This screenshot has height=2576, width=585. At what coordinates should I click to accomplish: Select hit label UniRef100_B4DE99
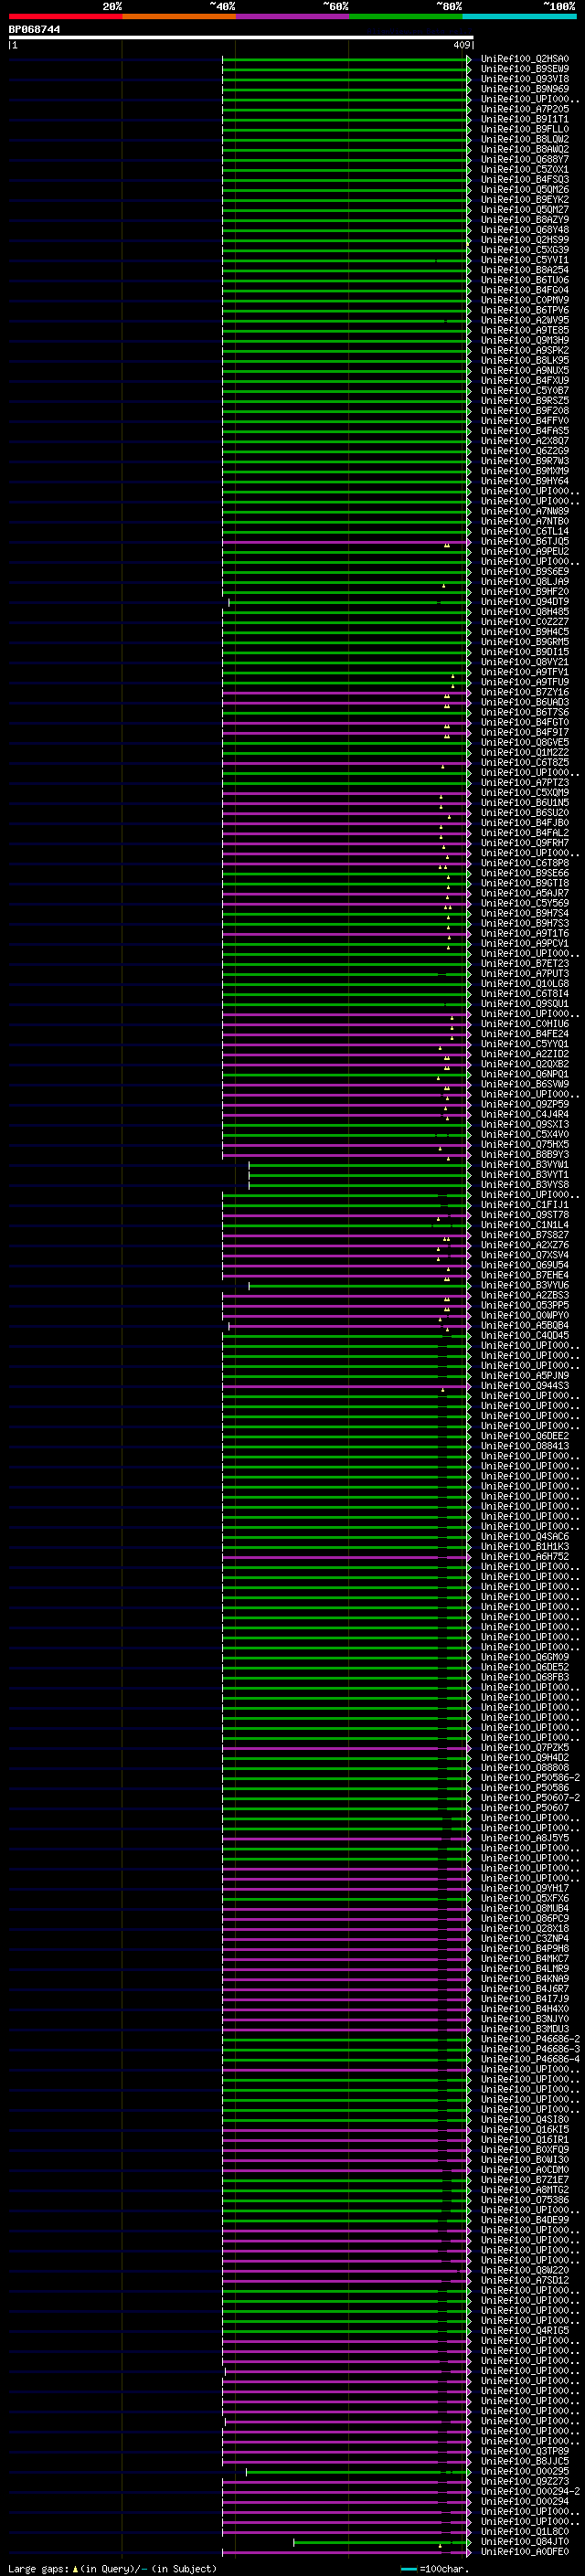click(524, 2220)
